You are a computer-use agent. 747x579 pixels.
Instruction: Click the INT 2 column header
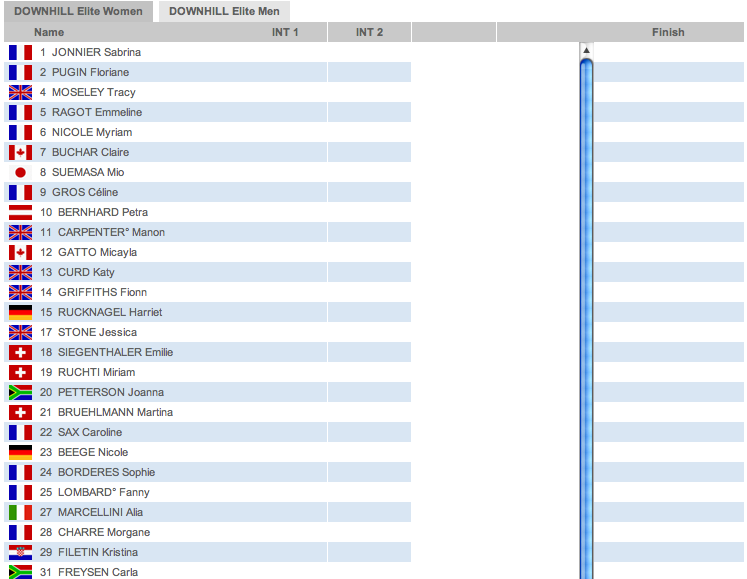click(x=369, y=32)
